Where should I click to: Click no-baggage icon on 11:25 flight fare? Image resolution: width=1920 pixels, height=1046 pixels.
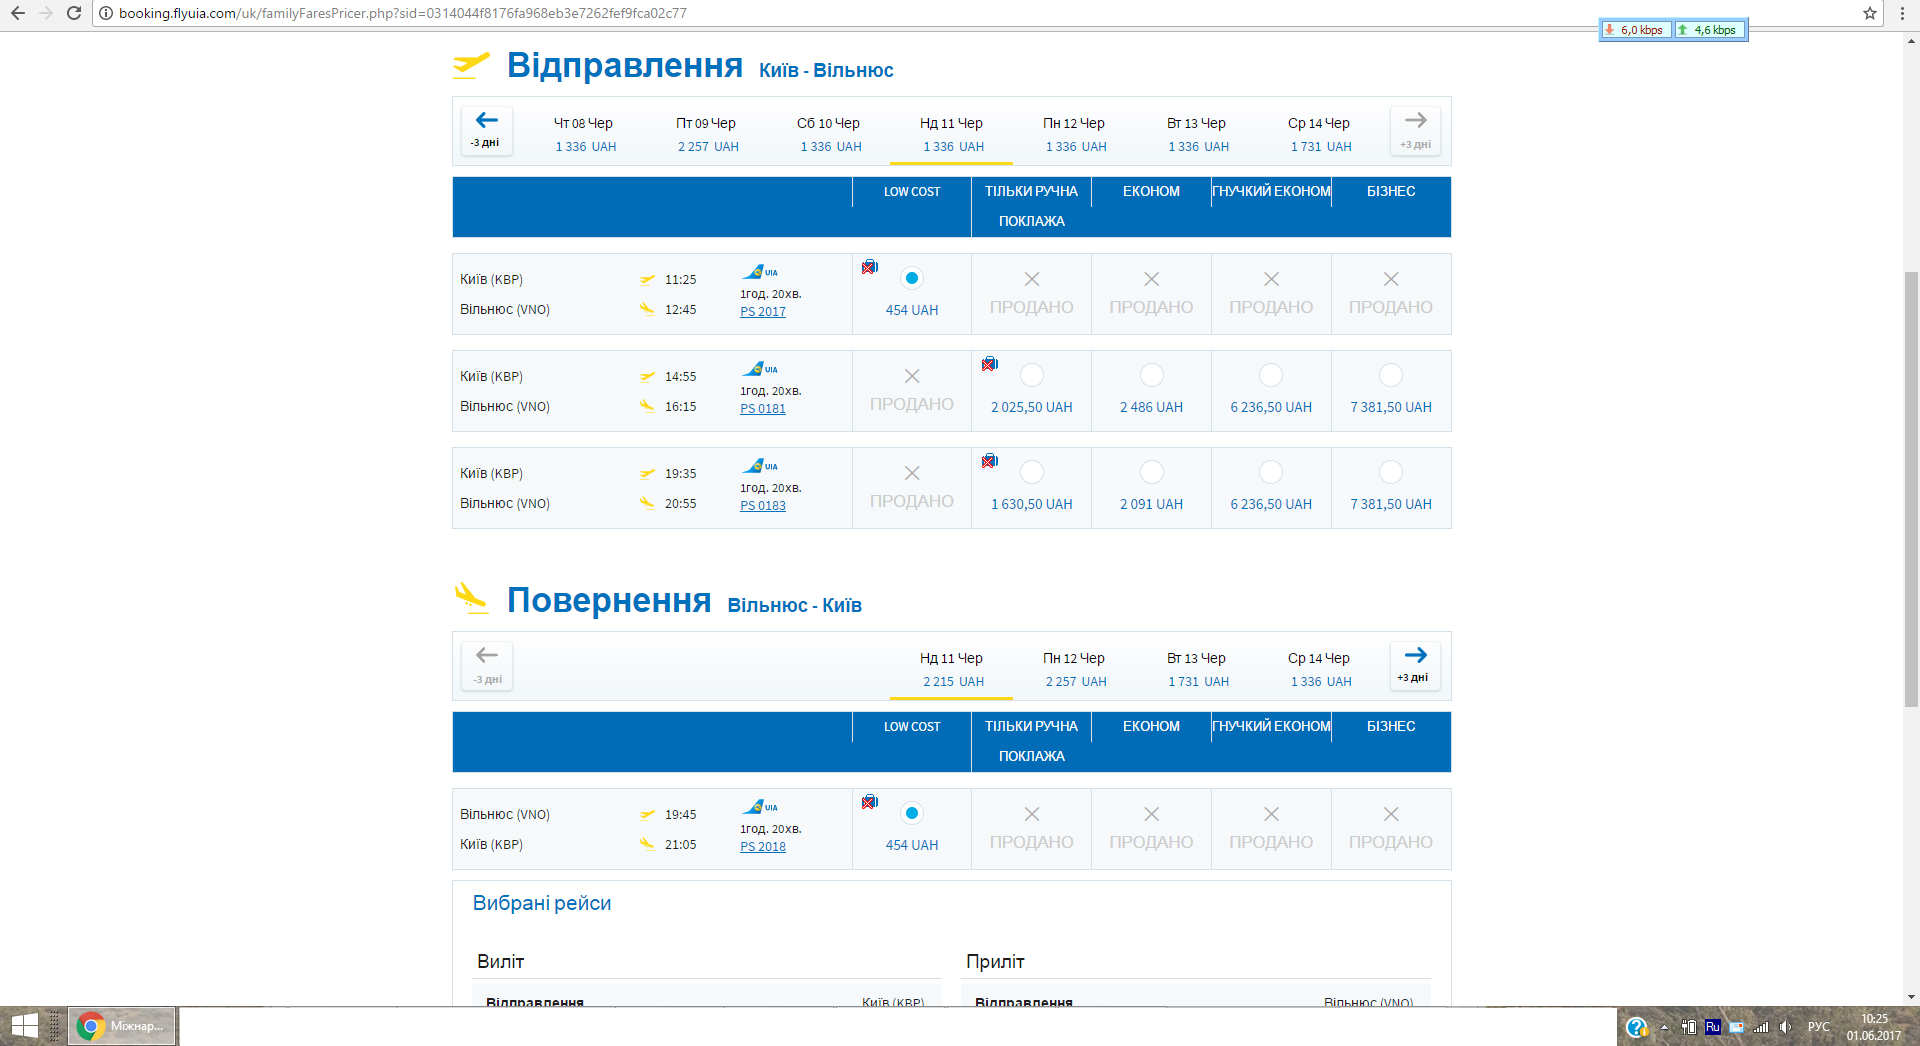tap(870, 267)
